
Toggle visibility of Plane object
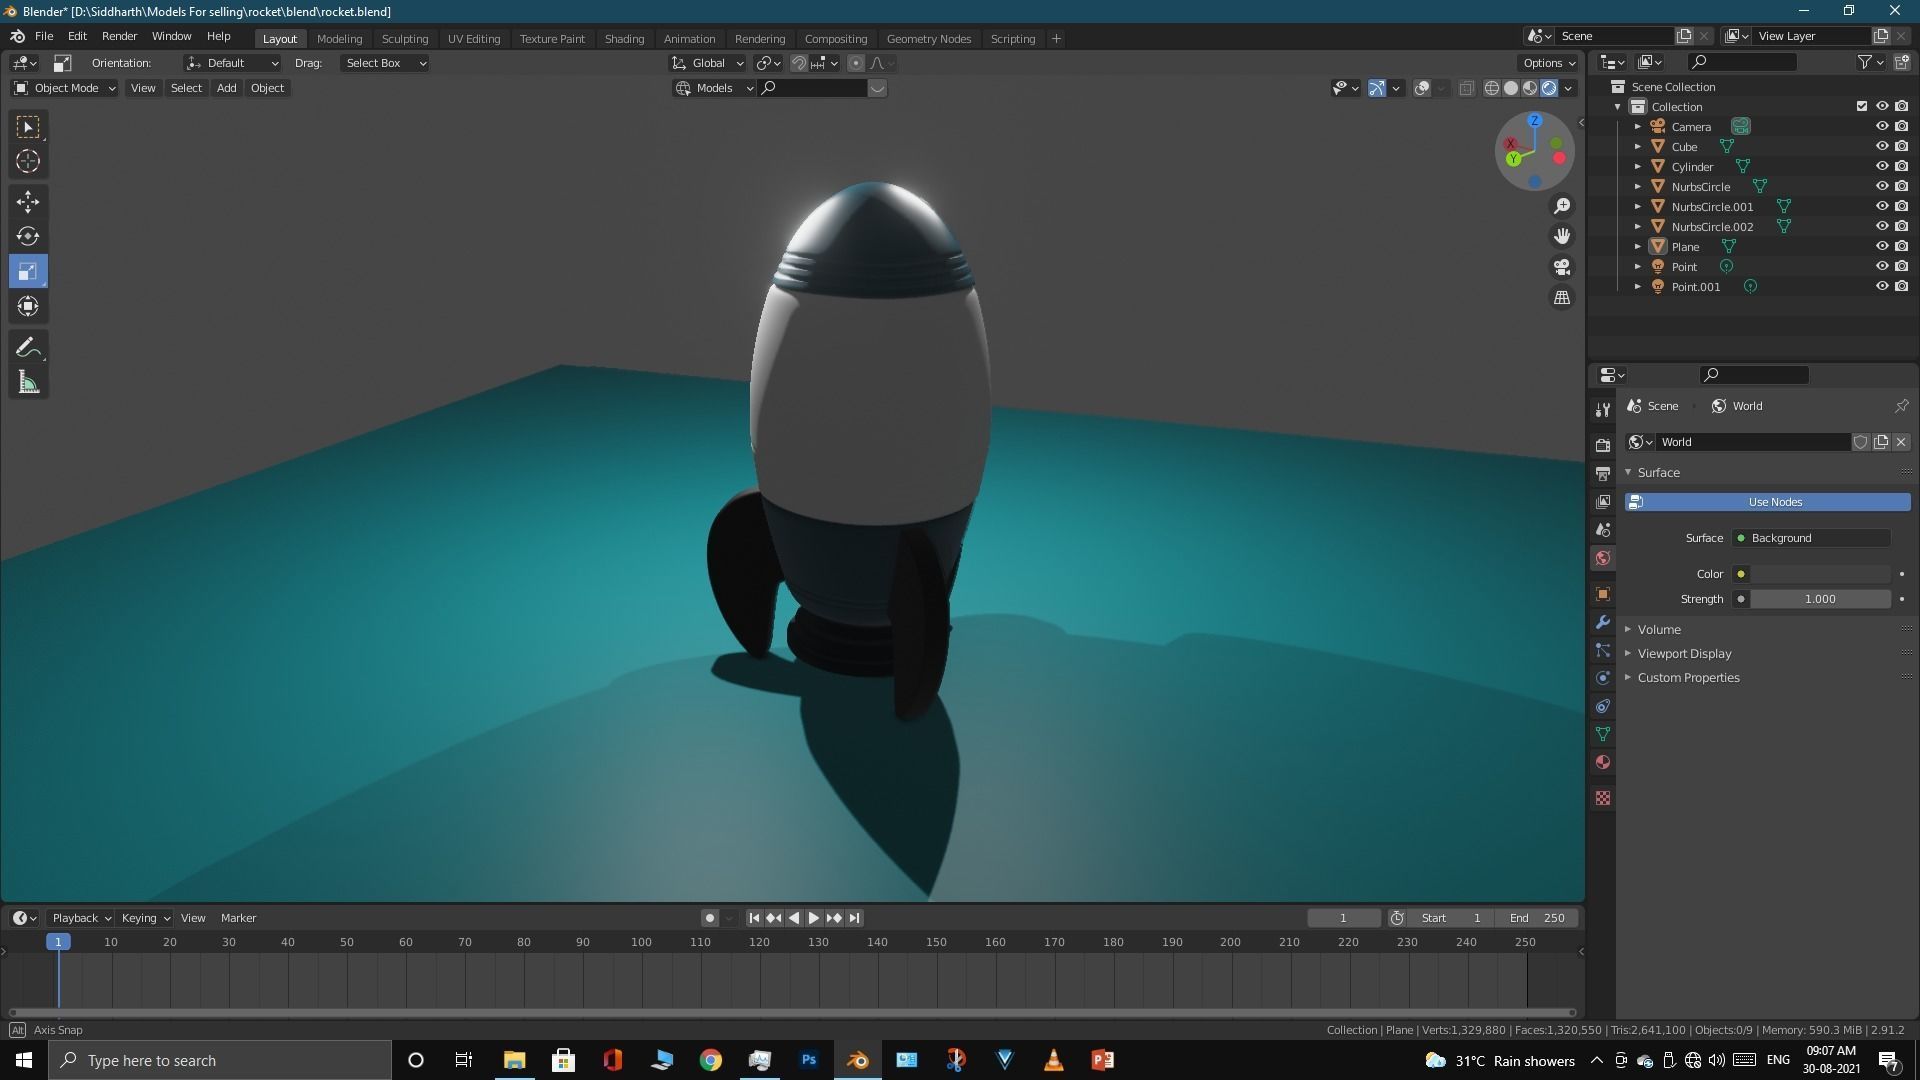(1881, 246)
